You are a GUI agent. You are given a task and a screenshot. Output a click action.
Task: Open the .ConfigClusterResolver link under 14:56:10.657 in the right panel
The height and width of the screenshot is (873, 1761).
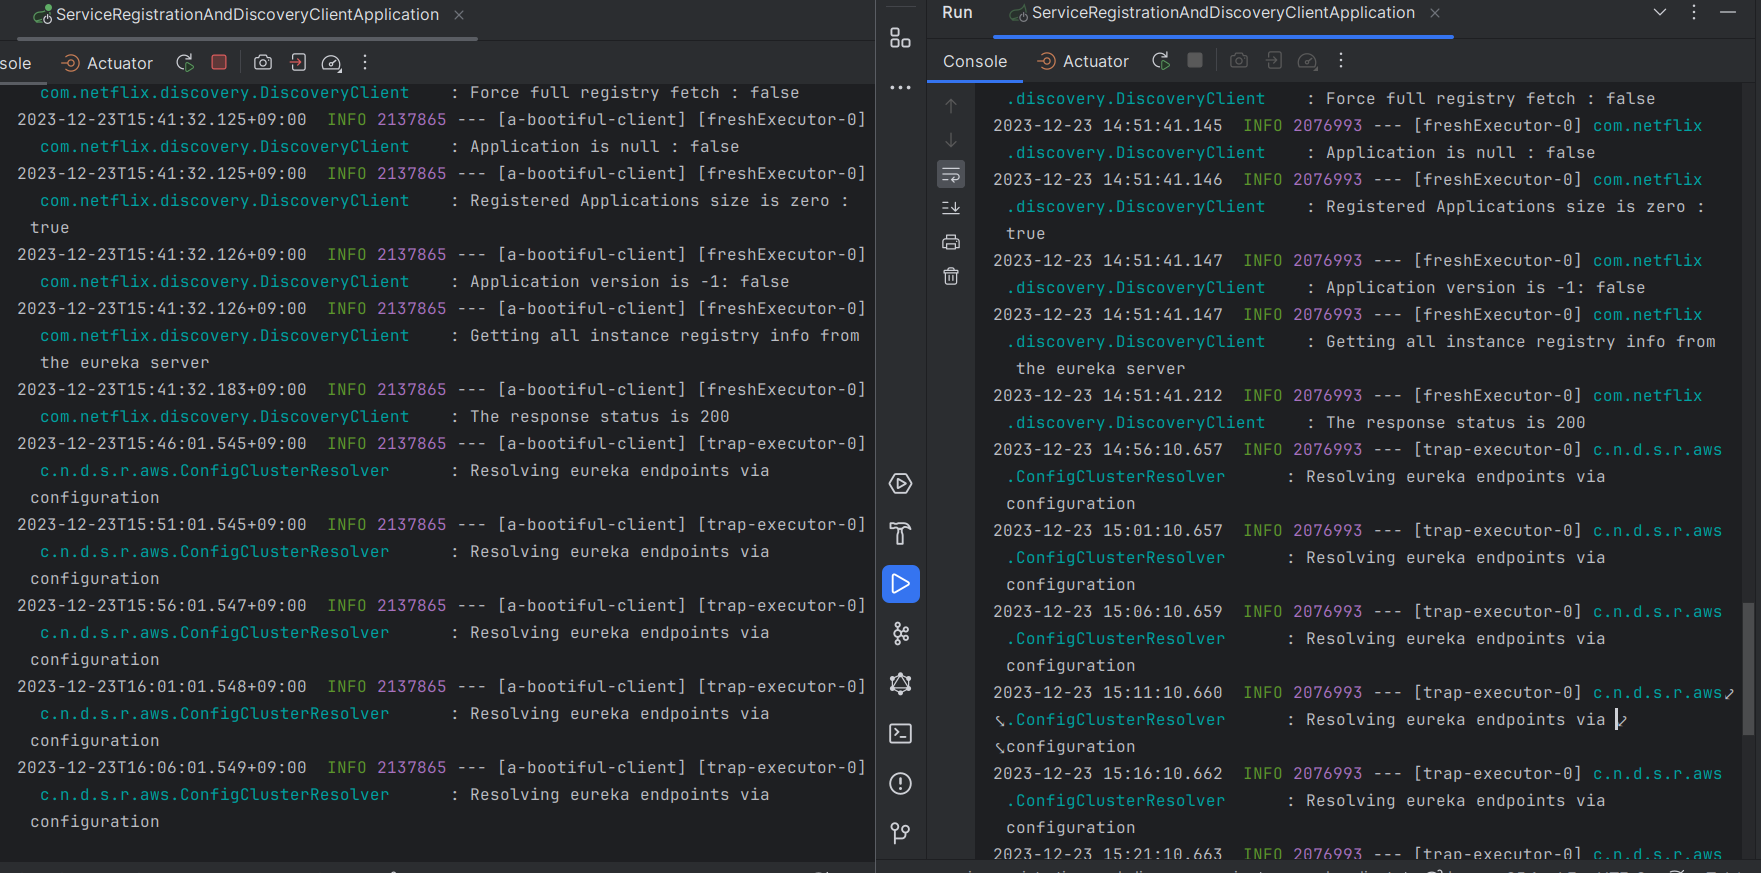point(1116,476)
